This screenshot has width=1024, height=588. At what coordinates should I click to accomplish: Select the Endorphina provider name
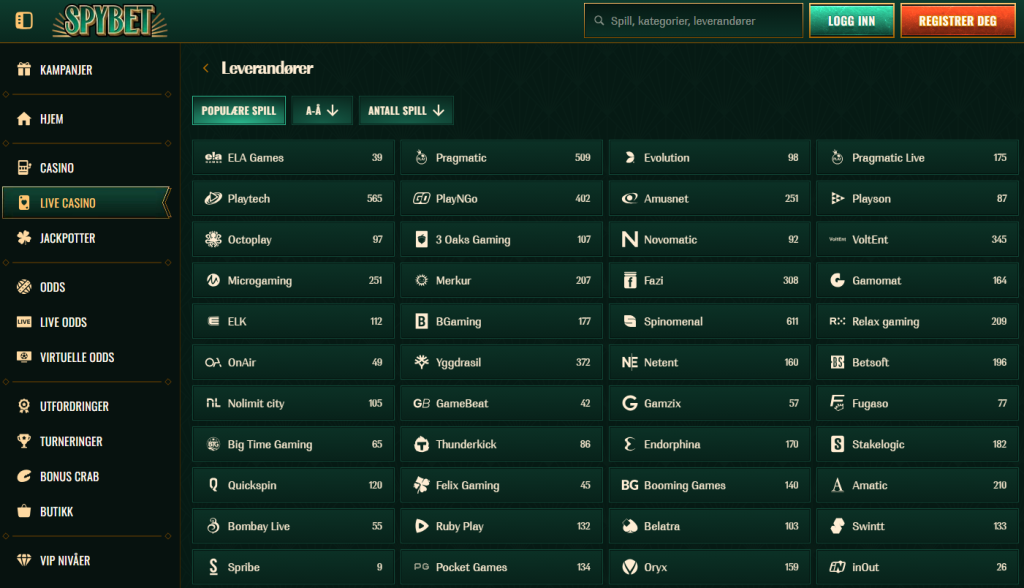(672, 444)
